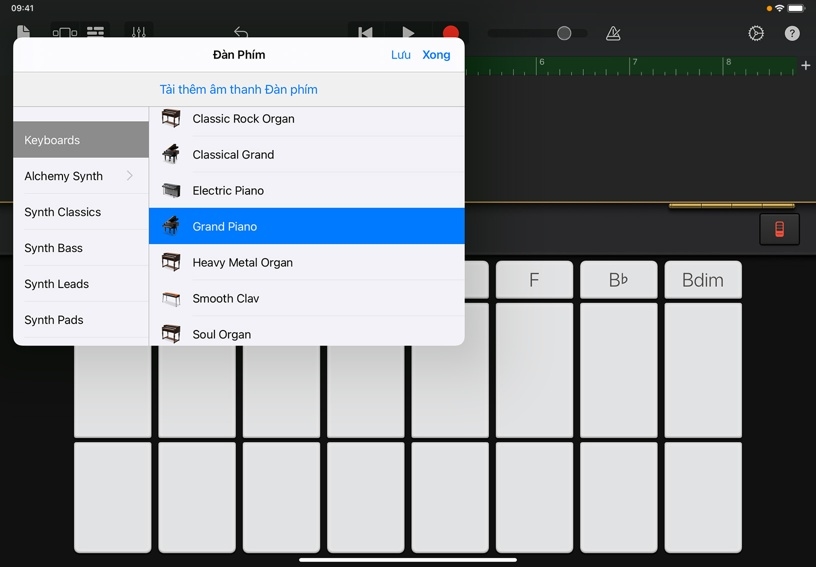Open the help question mark icon

[792, 33]
